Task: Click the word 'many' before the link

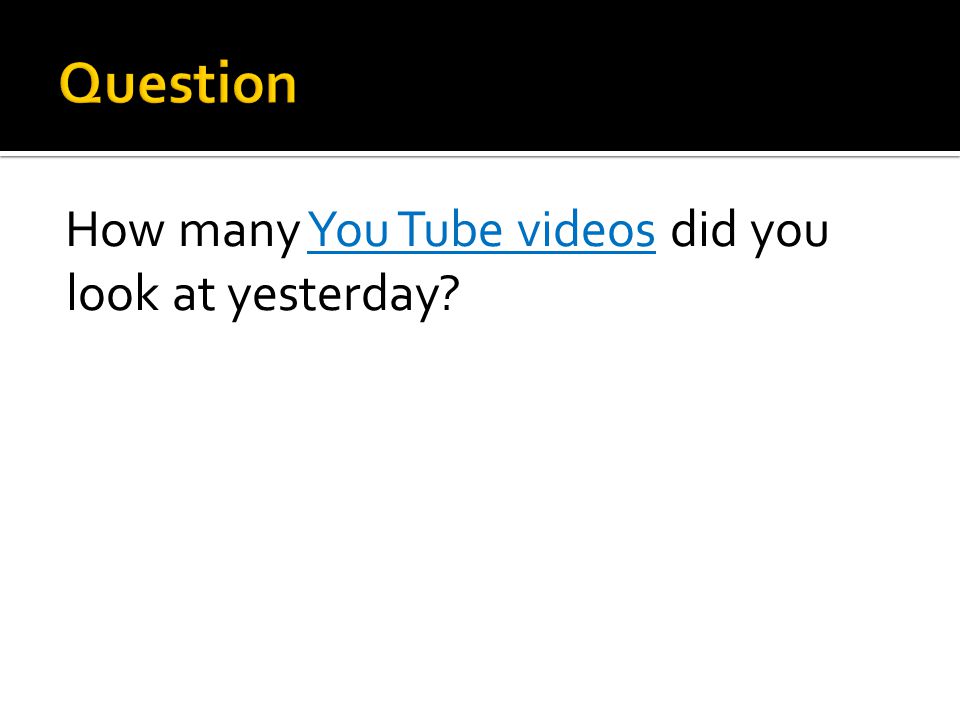Action: [239, 234]
